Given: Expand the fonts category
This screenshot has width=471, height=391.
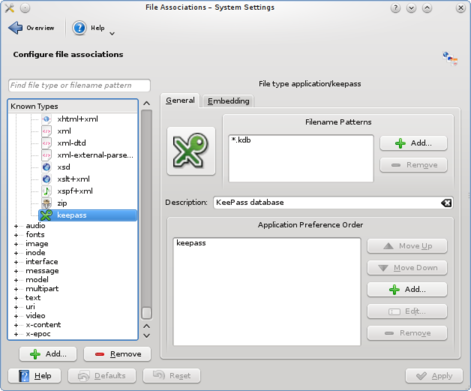Looking at the screenshot, I should tap(16, 235).
